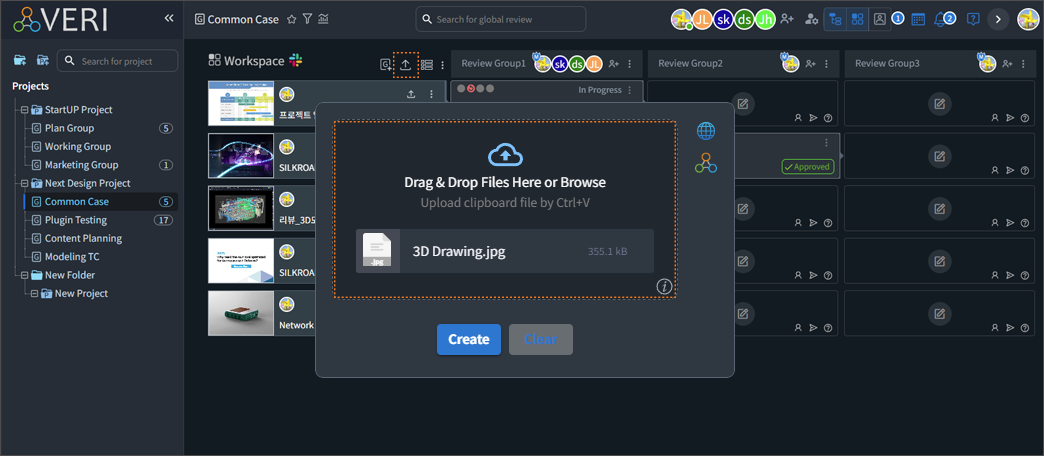Toggle the profile card view button
Image resolution: width=1044 pixels, height=456 pixels.
pyautogui.click(x=878, y=19)
